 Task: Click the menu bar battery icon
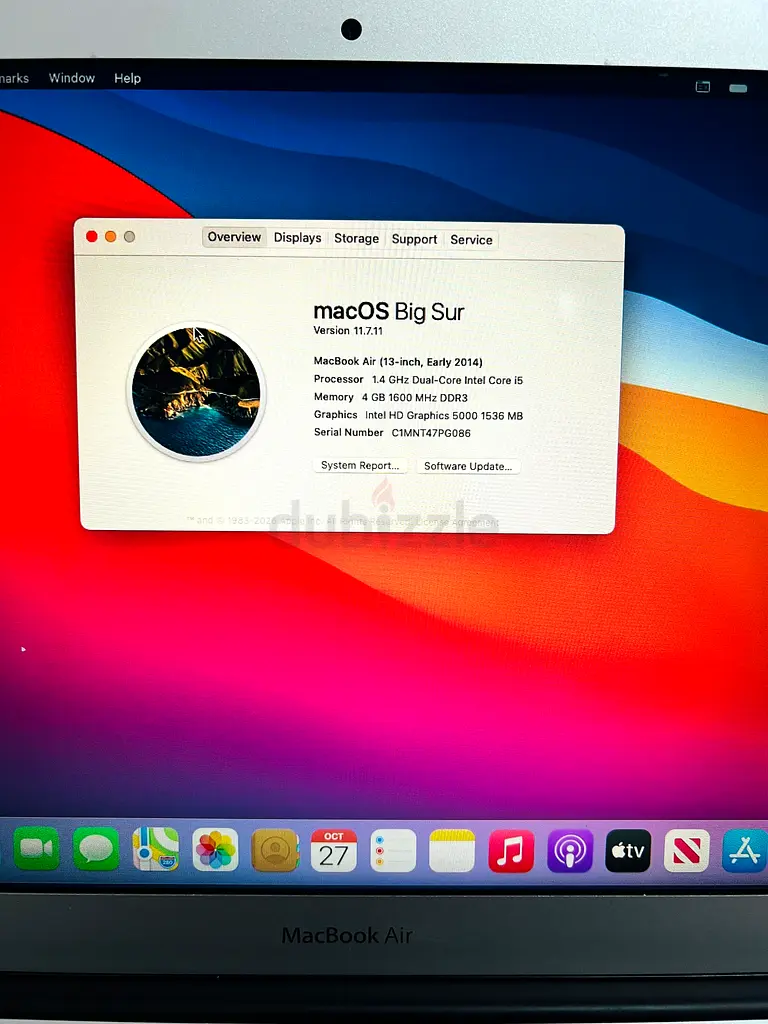pyautogui.click(x=738, y=88)
